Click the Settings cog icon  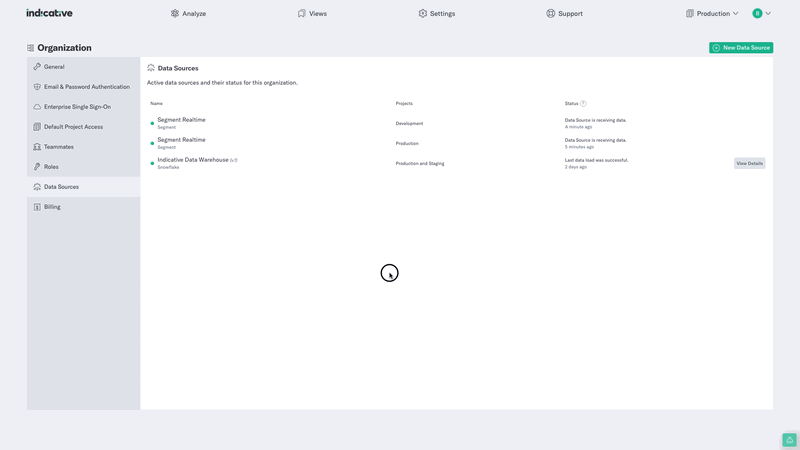pos(422,13)
